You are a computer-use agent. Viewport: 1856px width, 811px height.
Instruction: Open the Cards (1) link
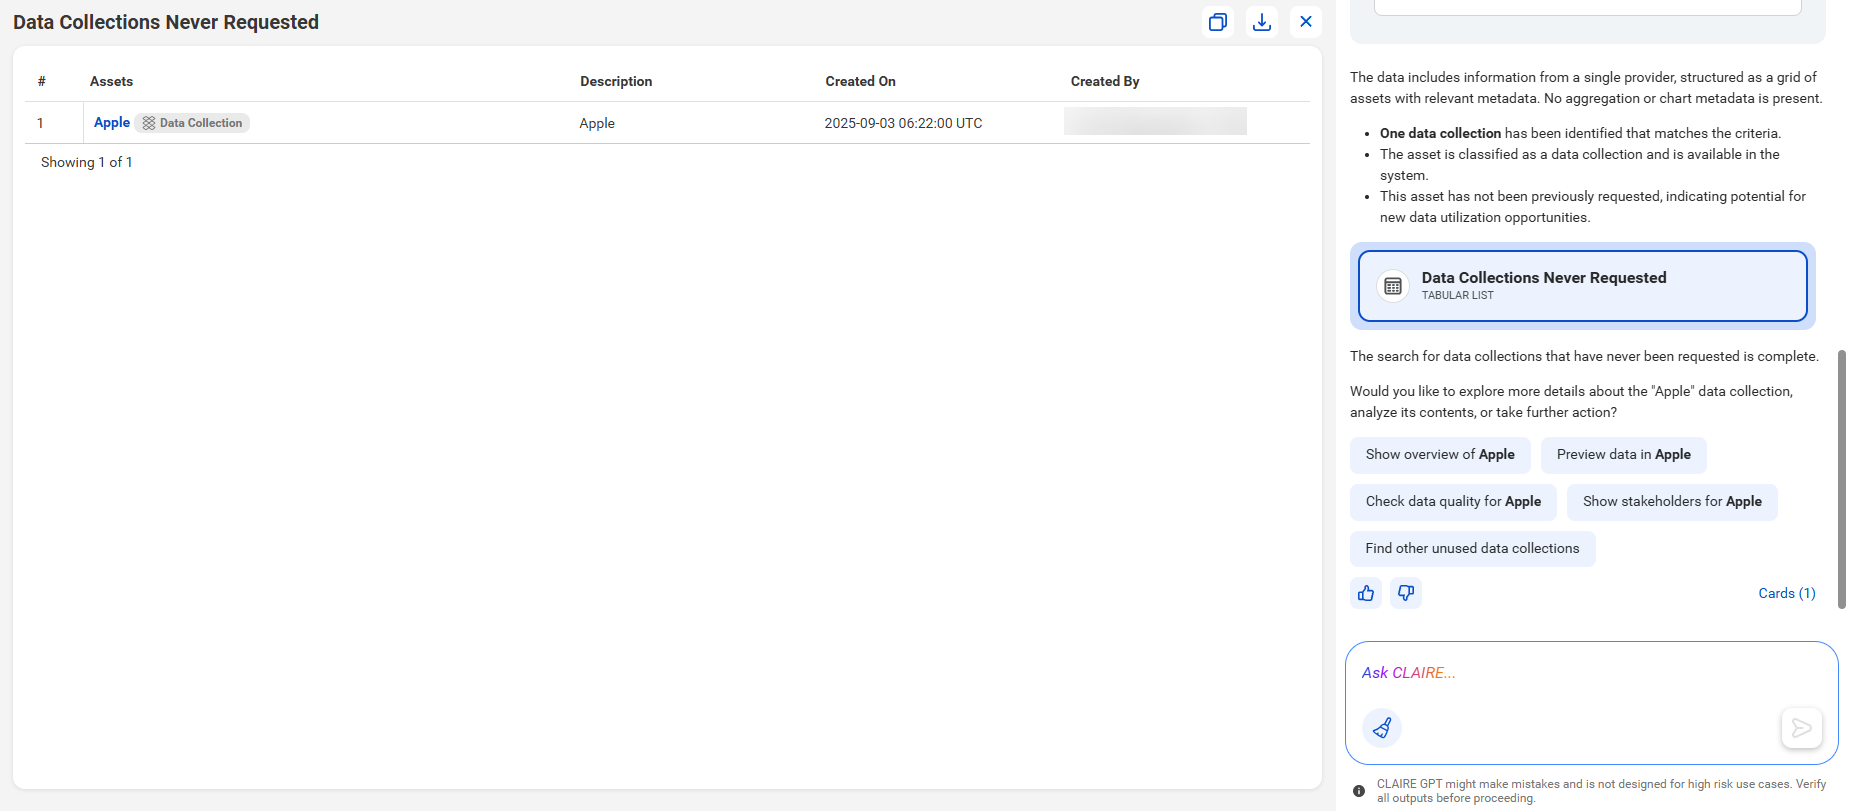tap(1787, 593)
